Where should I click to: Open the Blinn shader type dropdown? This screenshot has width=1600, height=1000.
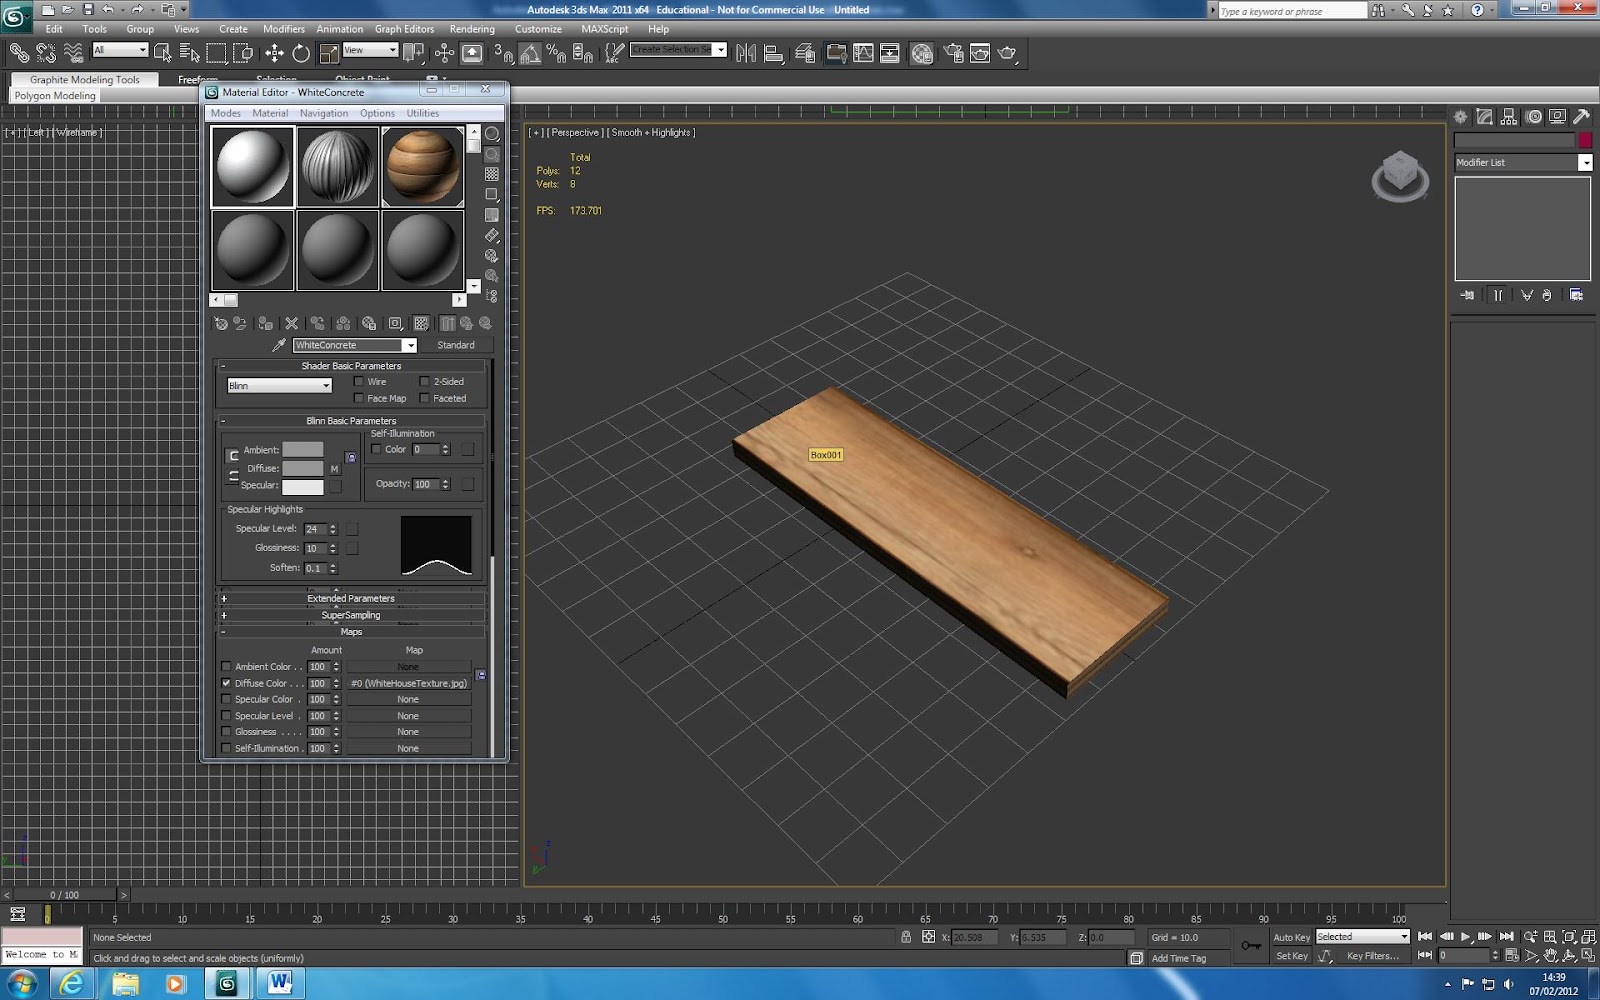click(x=279, y=385)
